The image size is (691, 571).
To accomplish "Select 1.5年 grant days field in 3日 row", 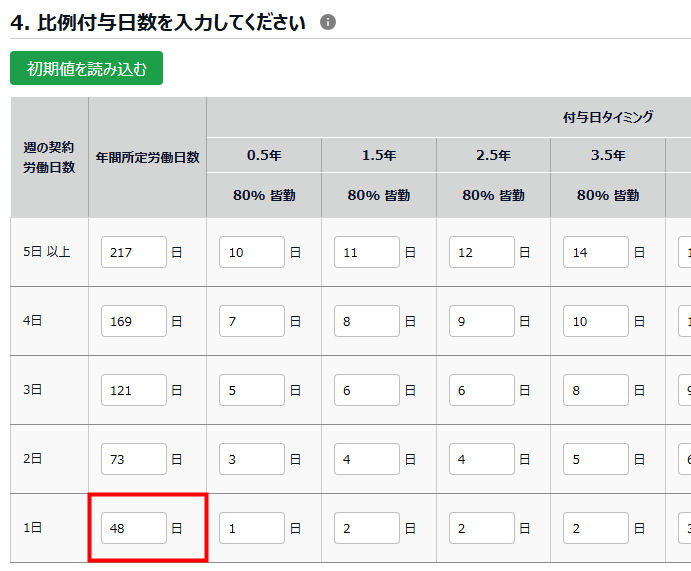I will 367,390.
